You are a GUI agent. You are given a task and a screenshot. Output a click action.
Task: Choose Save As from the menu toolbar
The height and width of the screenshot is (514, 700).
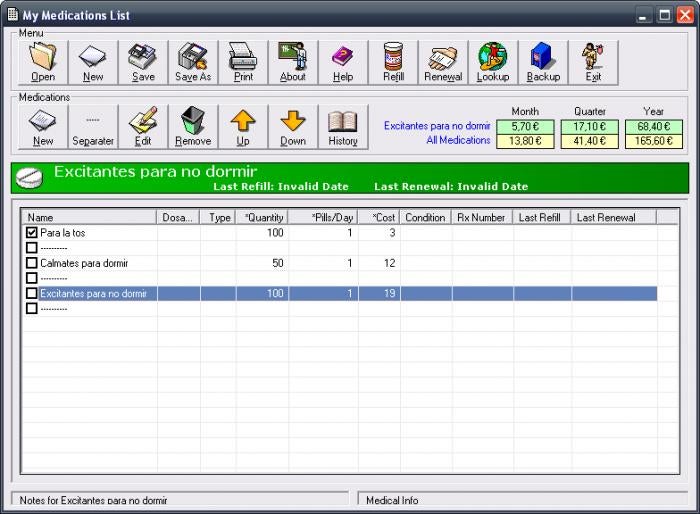tap(193, 62)
